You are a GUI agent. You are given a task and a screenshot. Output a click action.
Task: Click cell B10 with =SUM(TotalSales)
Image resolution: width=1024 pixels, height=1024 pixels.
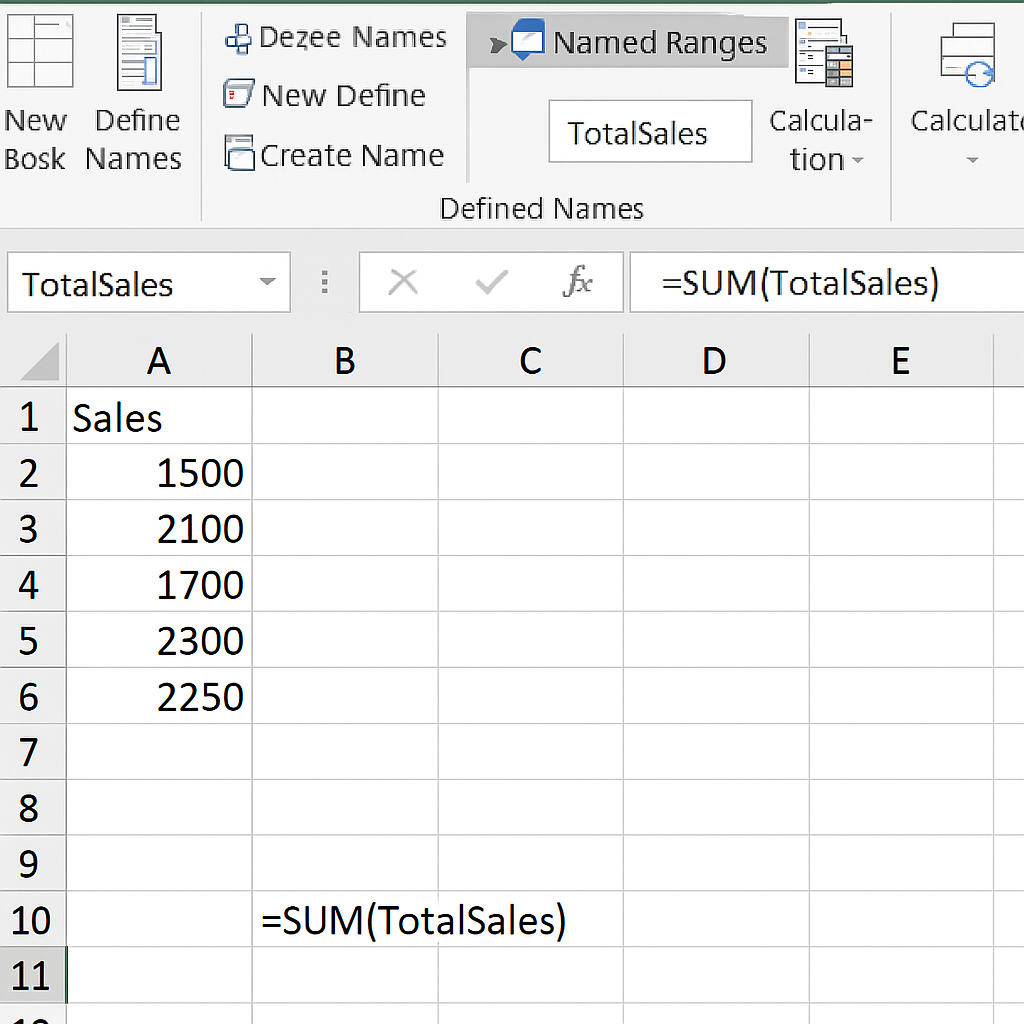pyautogui.click(x=345, y=919)
